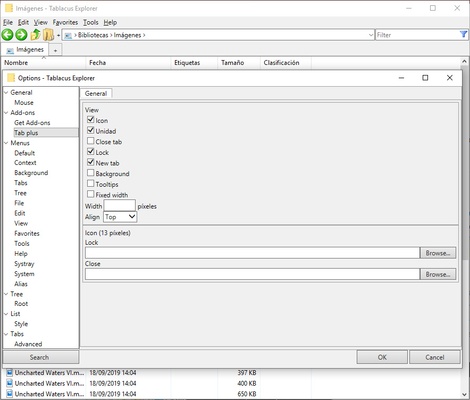The image size is (470, 400).
Task: Click the Up folder icon in toolbar
Action: tap(35, 35)
